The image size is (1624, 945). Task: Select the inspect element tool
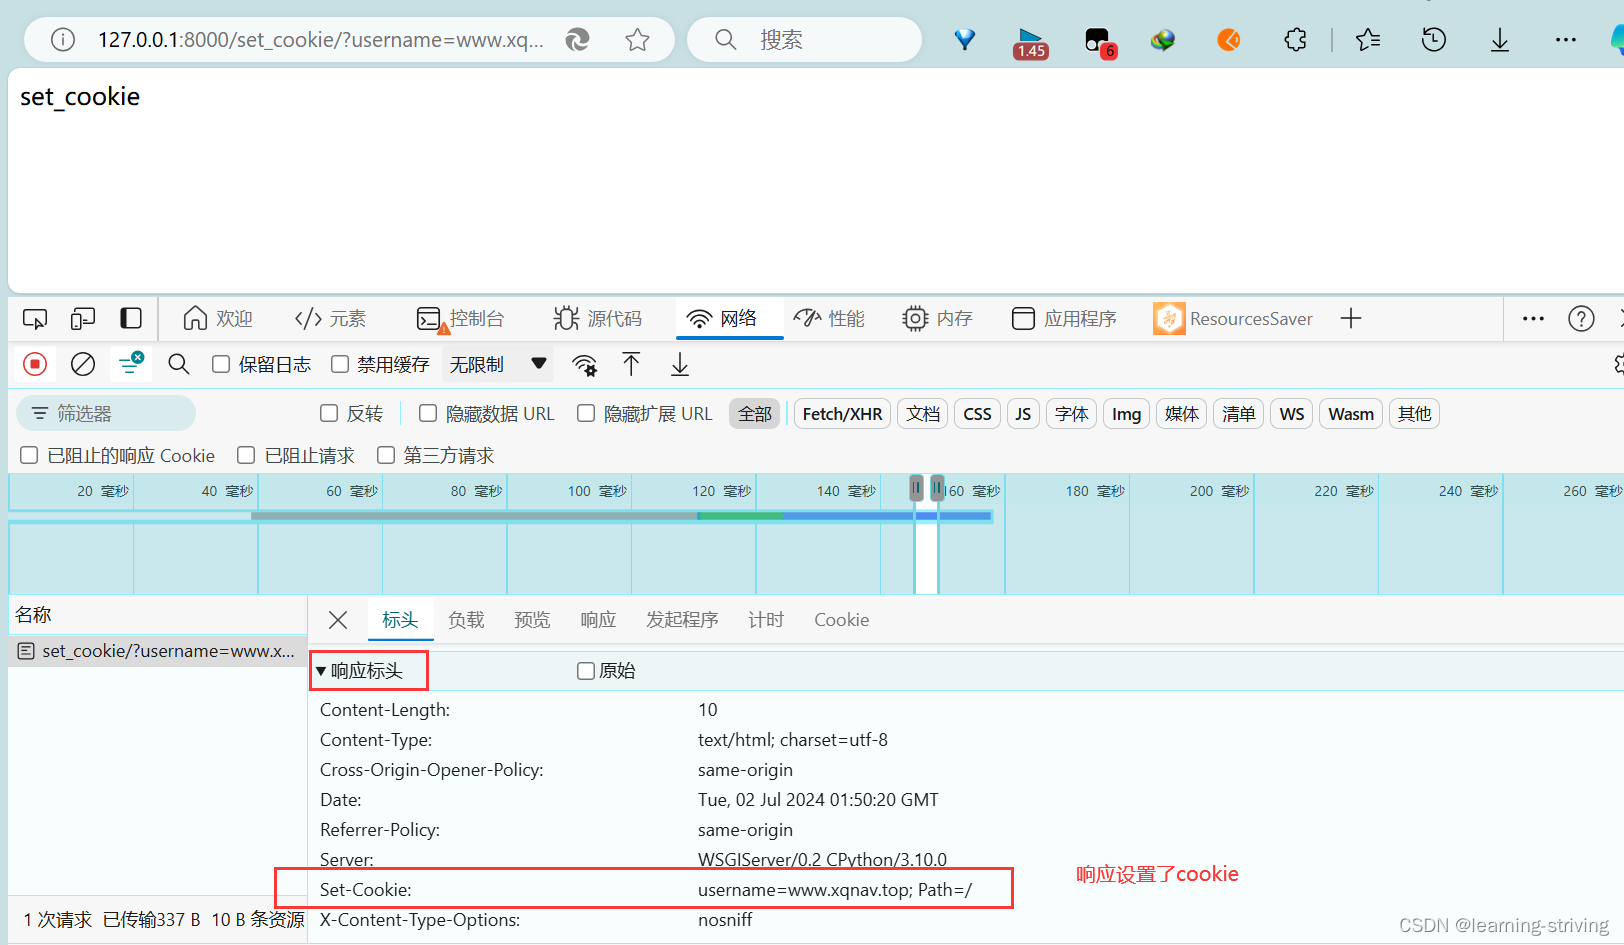click(34, 318)
